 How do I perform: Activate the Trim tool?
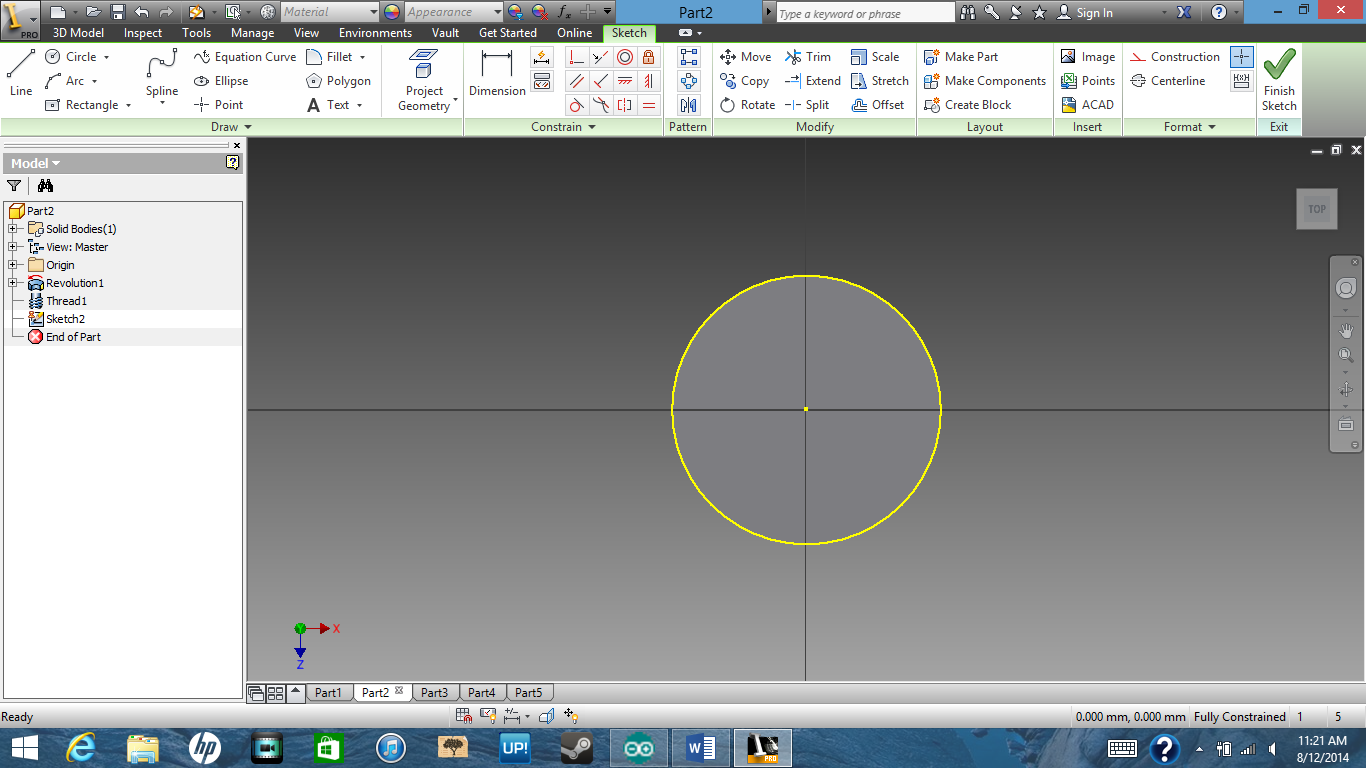point(810,57)
